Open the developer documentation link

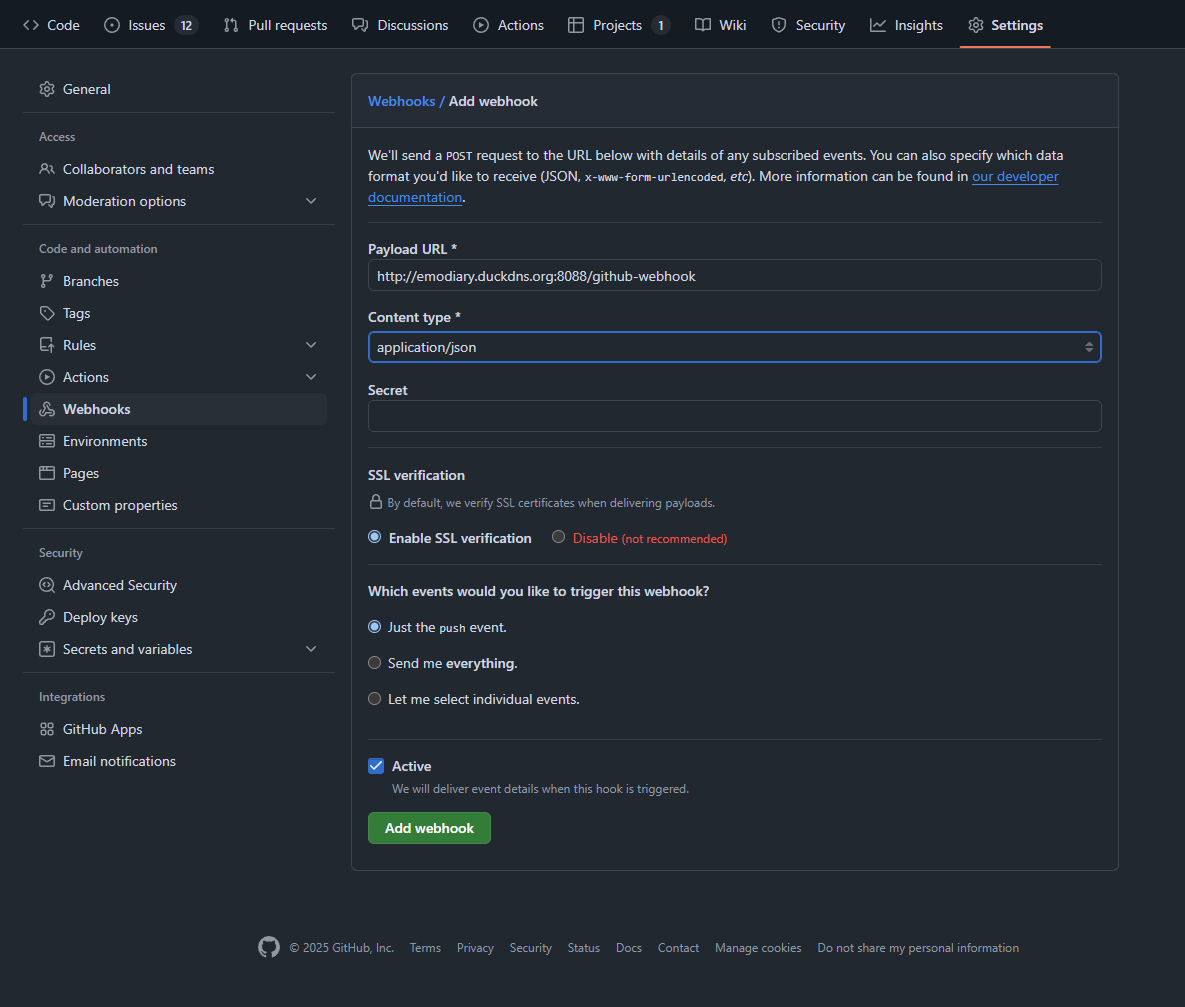coord(1015,176)
